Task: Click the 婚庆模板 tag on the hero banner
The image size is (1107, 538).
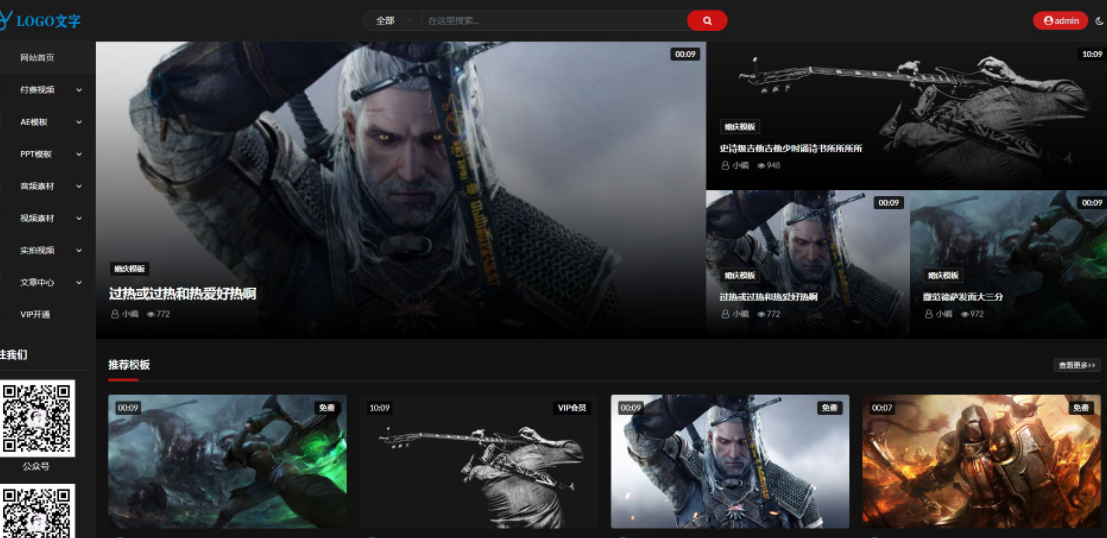Action: [x=129, y=269]
